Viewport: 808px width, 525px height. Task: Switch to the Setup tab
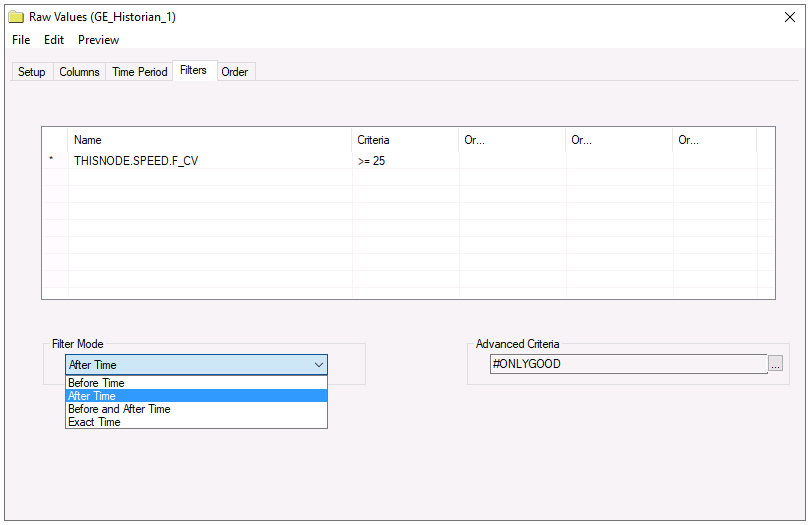[x=32, y=72]
